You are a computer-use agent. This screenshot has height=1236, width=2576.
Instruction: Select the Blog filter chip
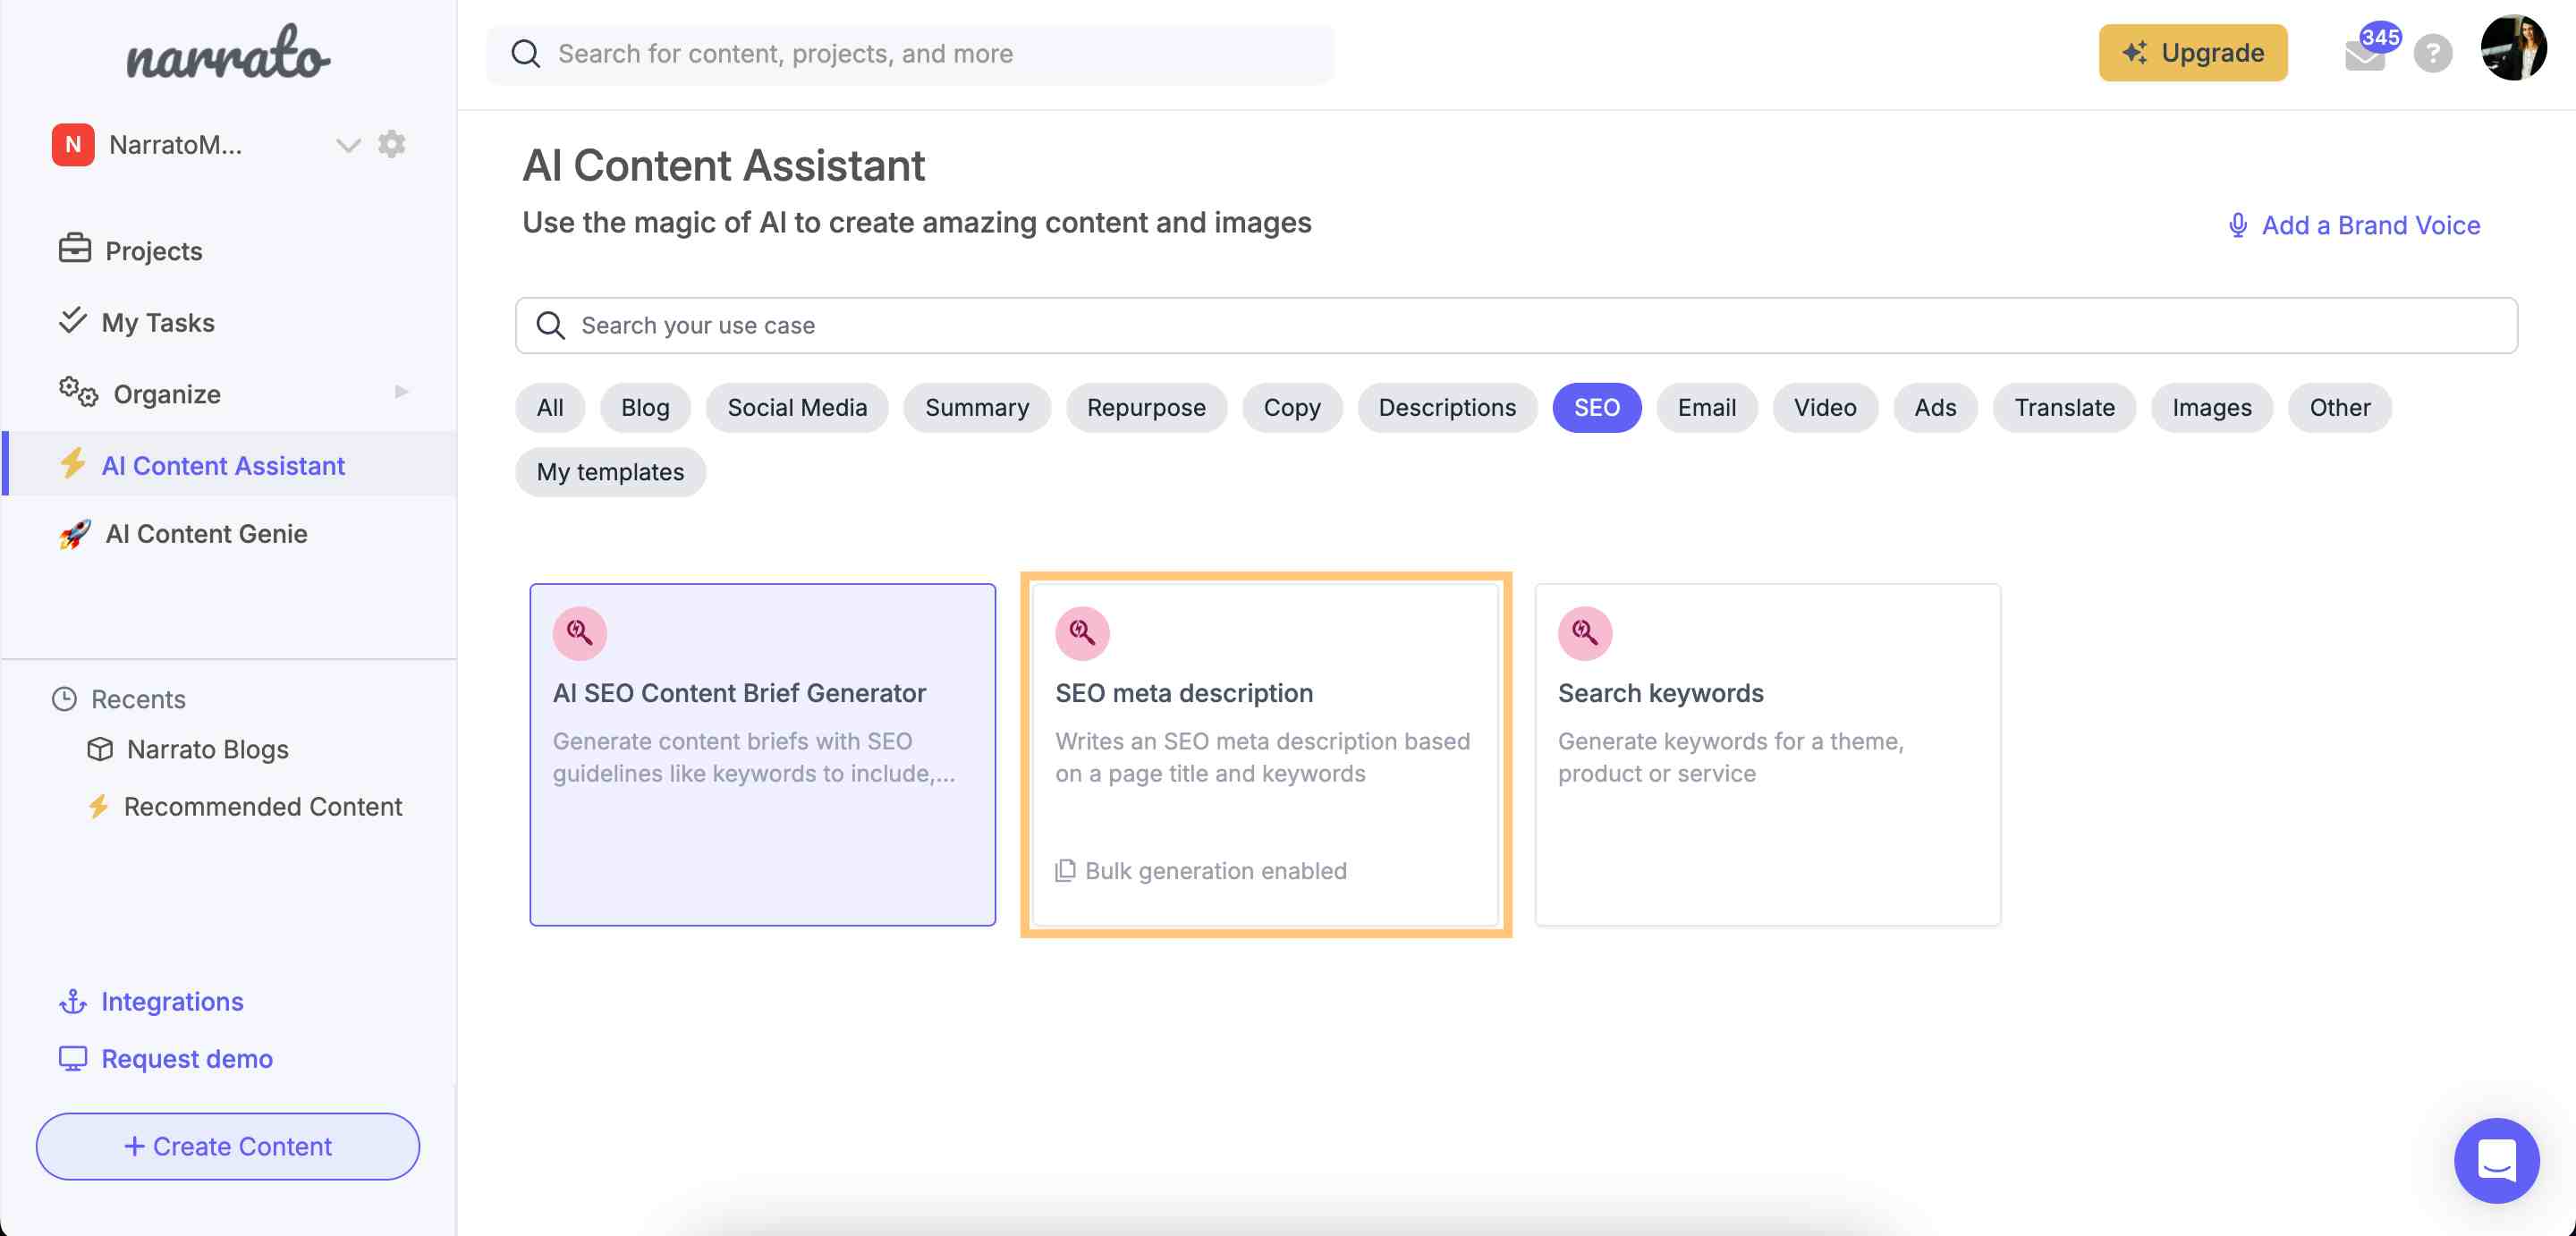coord(645,407)
